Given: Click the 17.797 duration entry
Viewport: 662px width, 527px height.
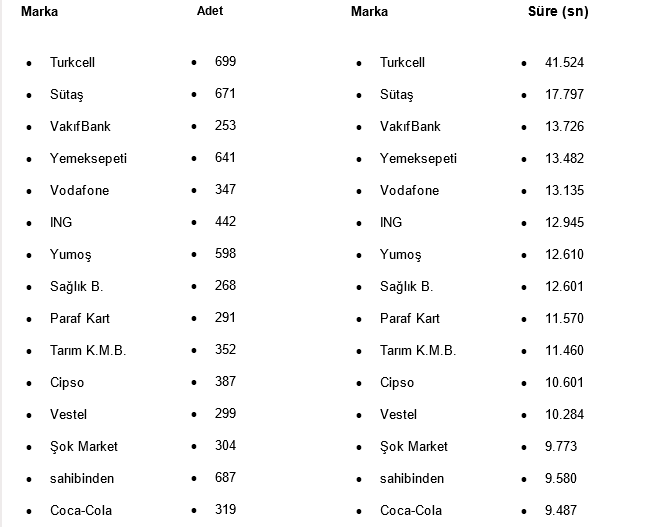Looking at the screenshot, I should pyautogui.click(x=564, y=95).
